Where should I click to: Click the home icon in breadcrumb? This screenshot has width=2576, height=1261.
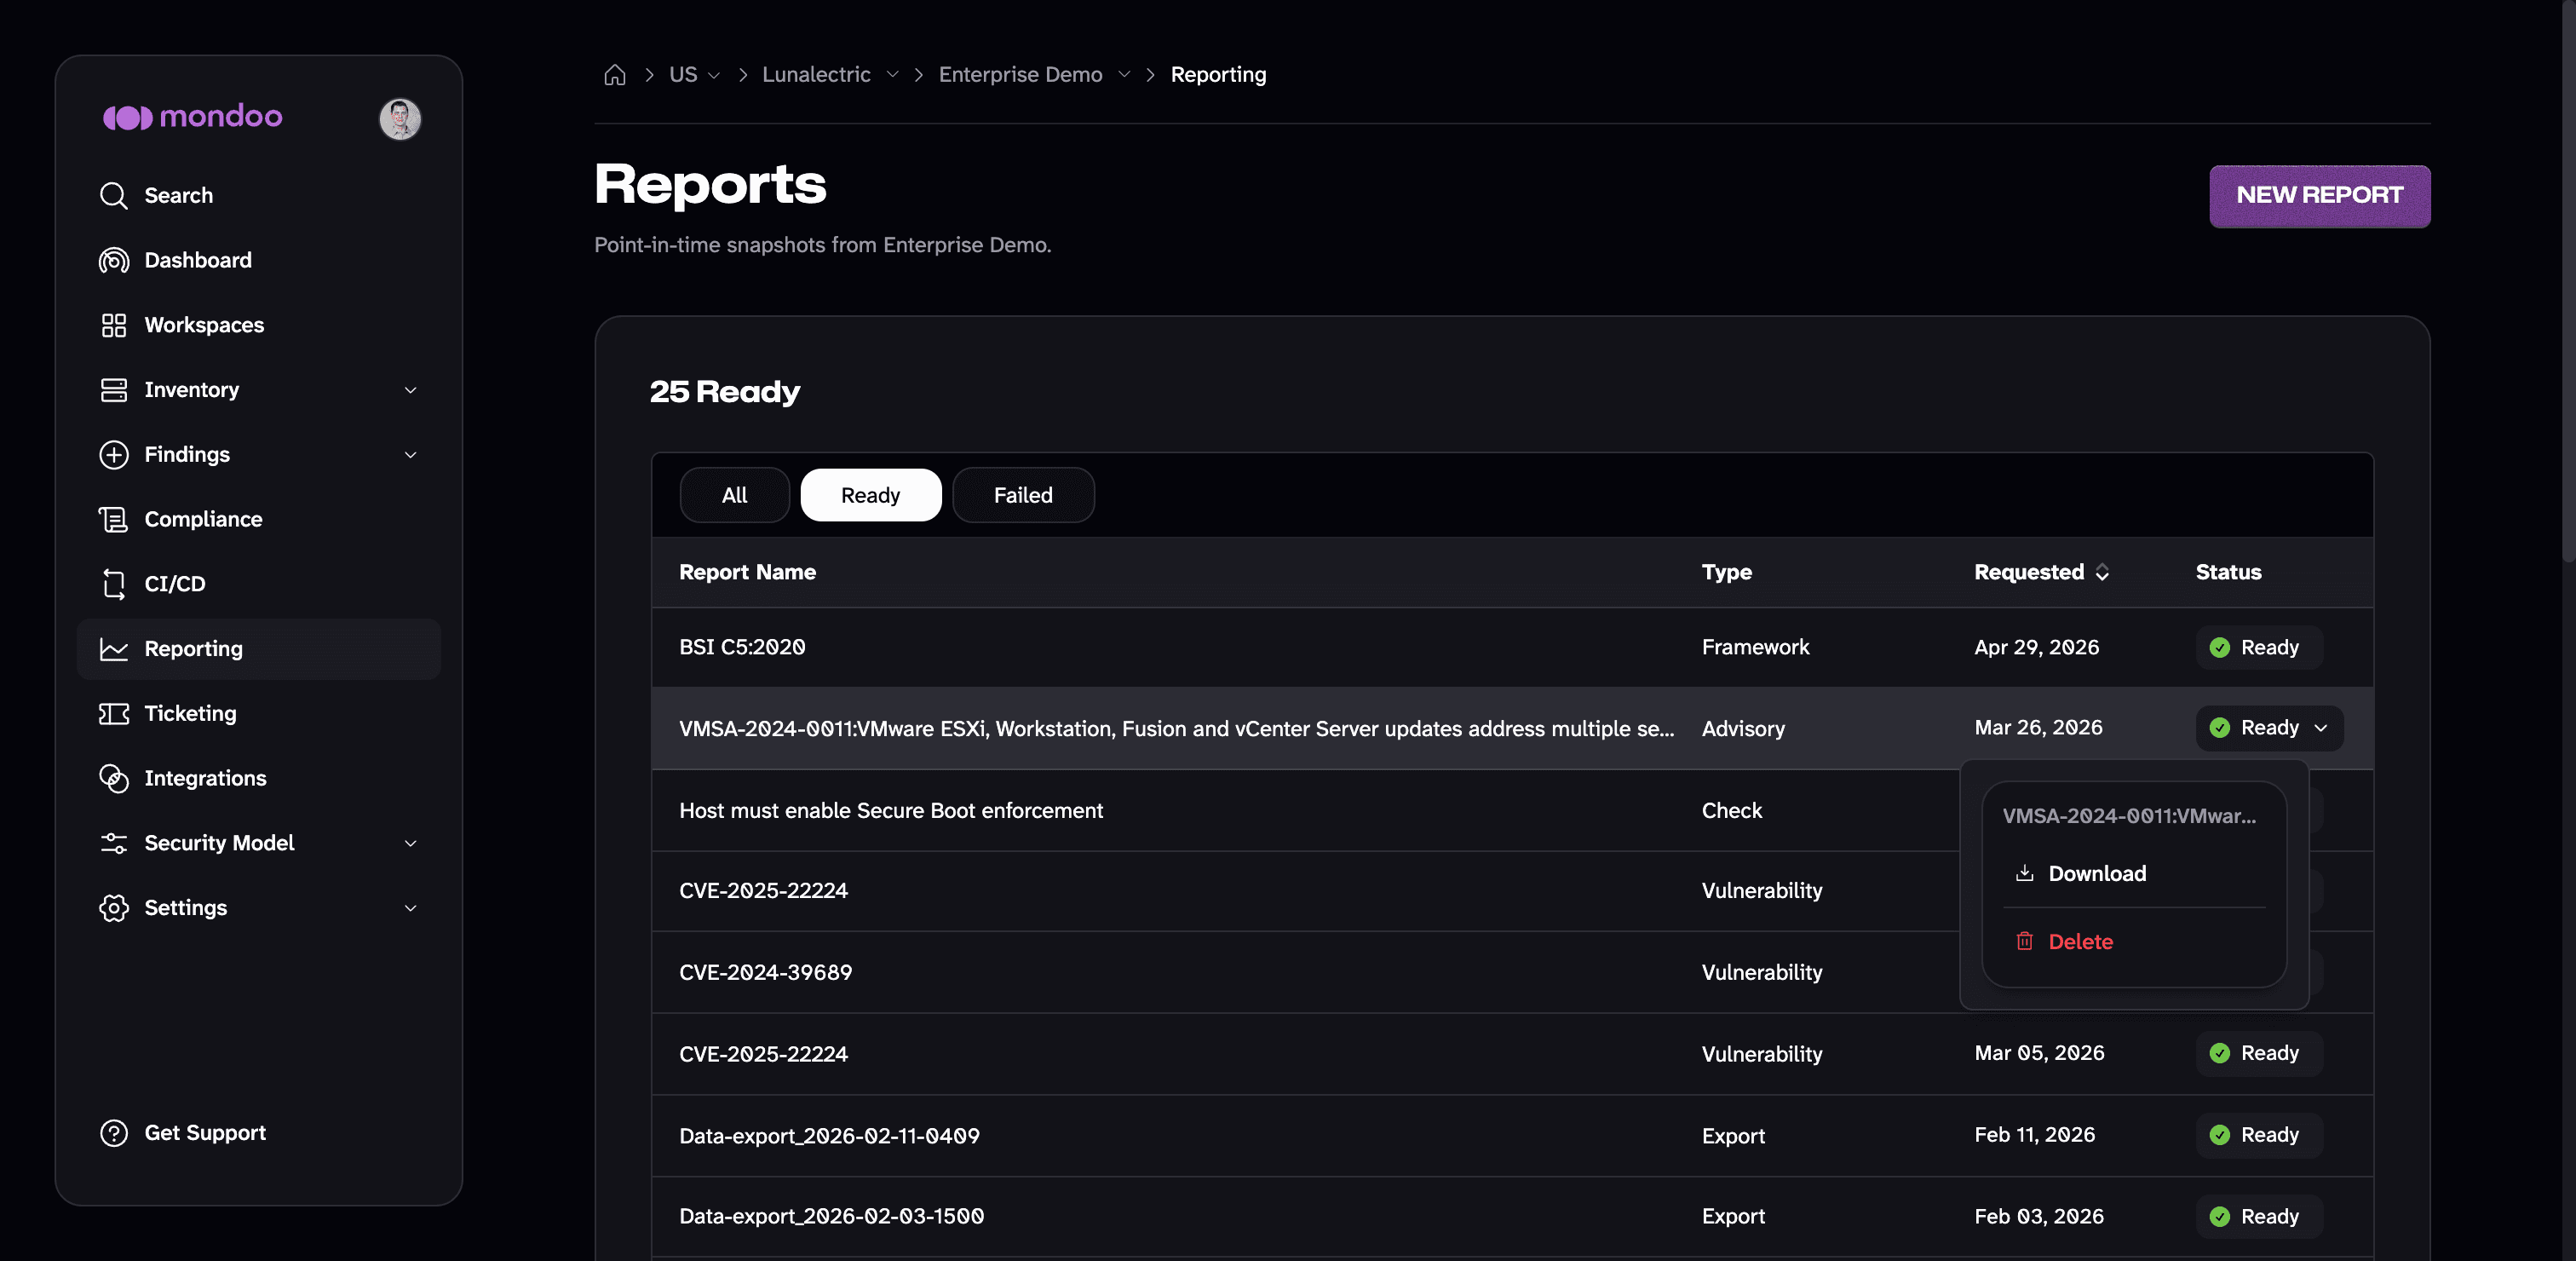pyautogui.click(x=615, y=75)
